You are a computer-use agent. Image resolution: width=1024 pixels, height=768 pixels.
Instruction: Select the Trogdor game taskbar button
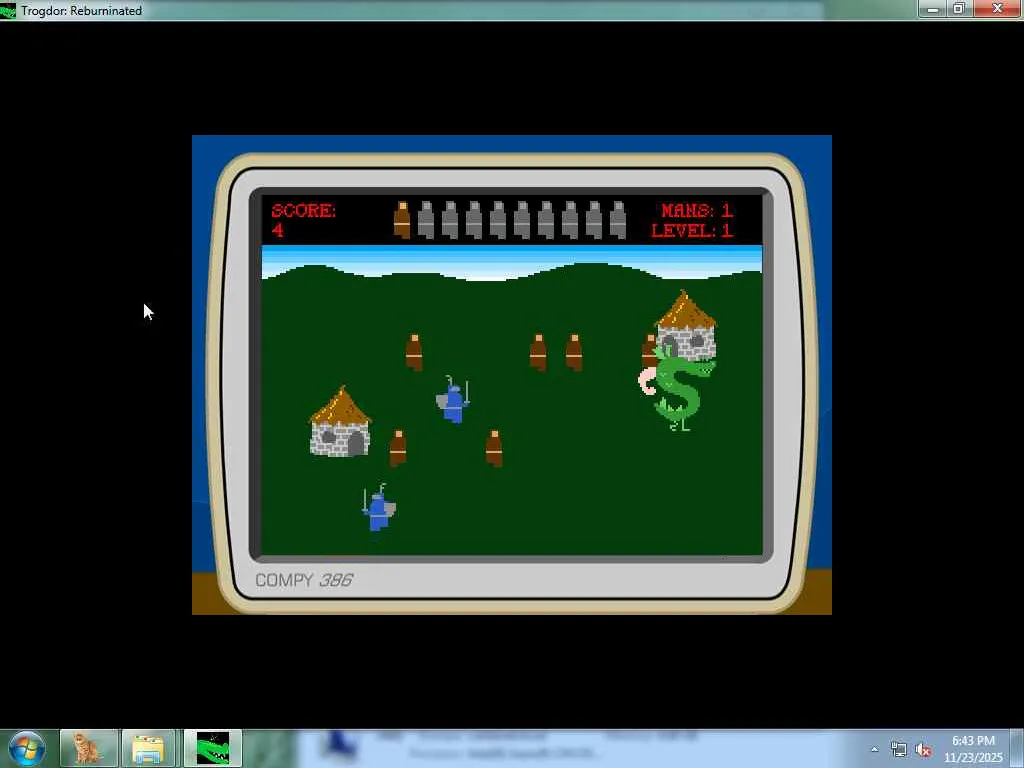click(213, 749)
